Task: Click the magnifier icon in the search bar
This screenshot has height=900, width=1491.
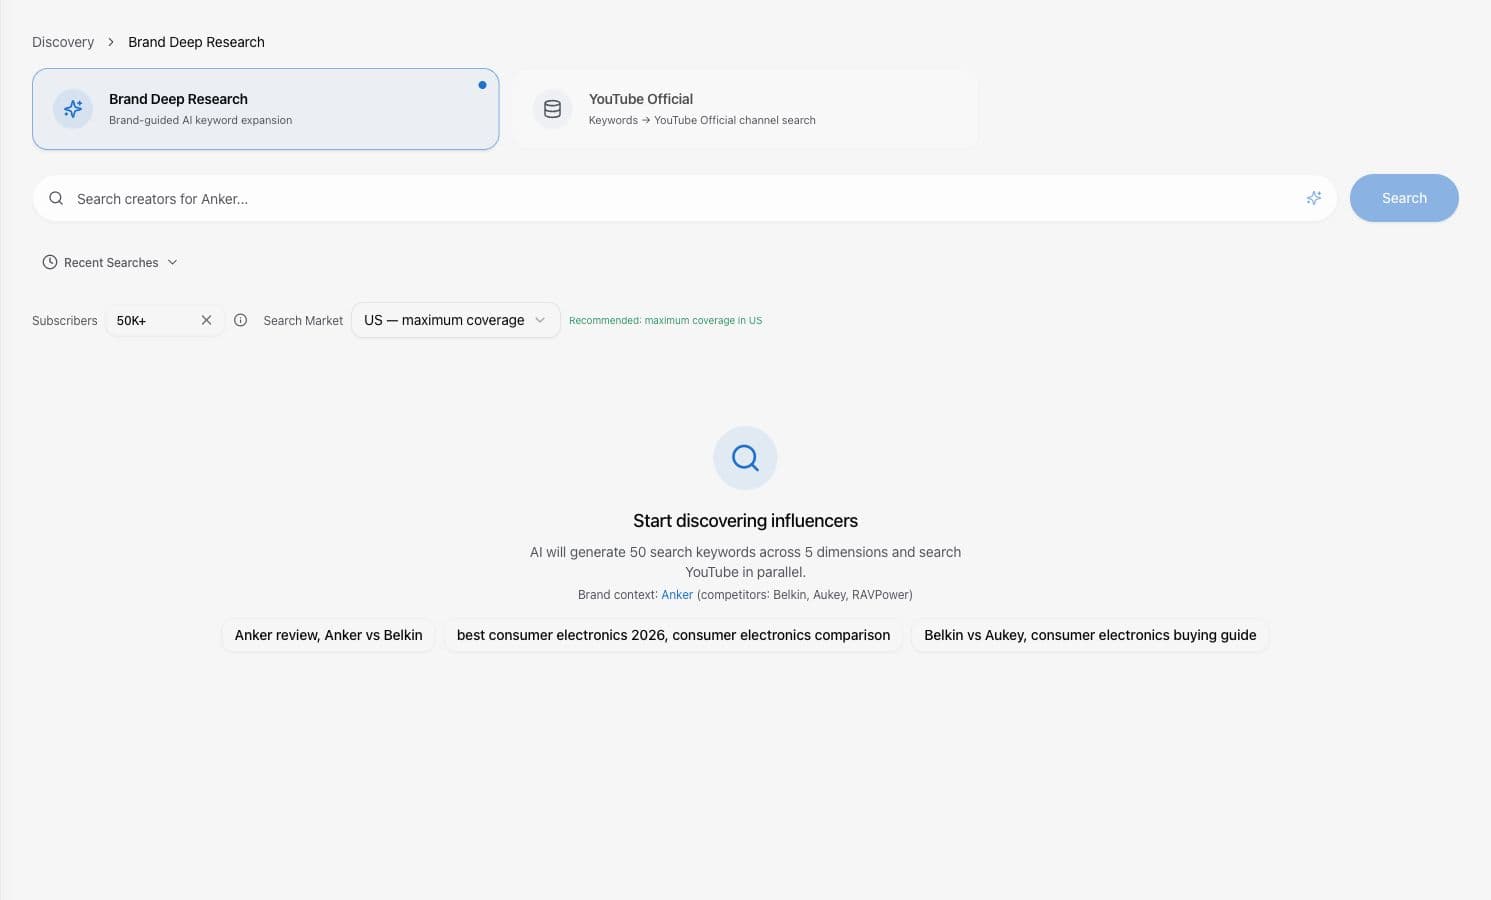Action: [x=56, y=198]
